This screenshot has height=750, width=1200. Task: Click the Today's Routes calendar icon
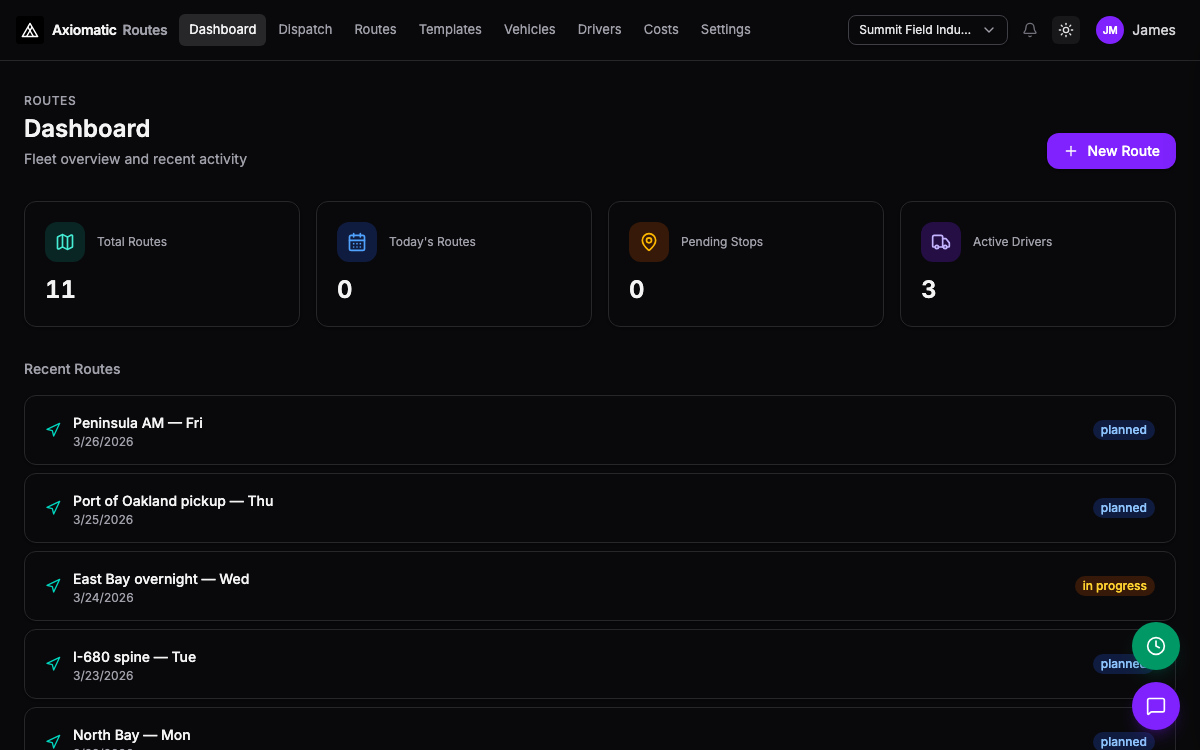click(357, 242)
